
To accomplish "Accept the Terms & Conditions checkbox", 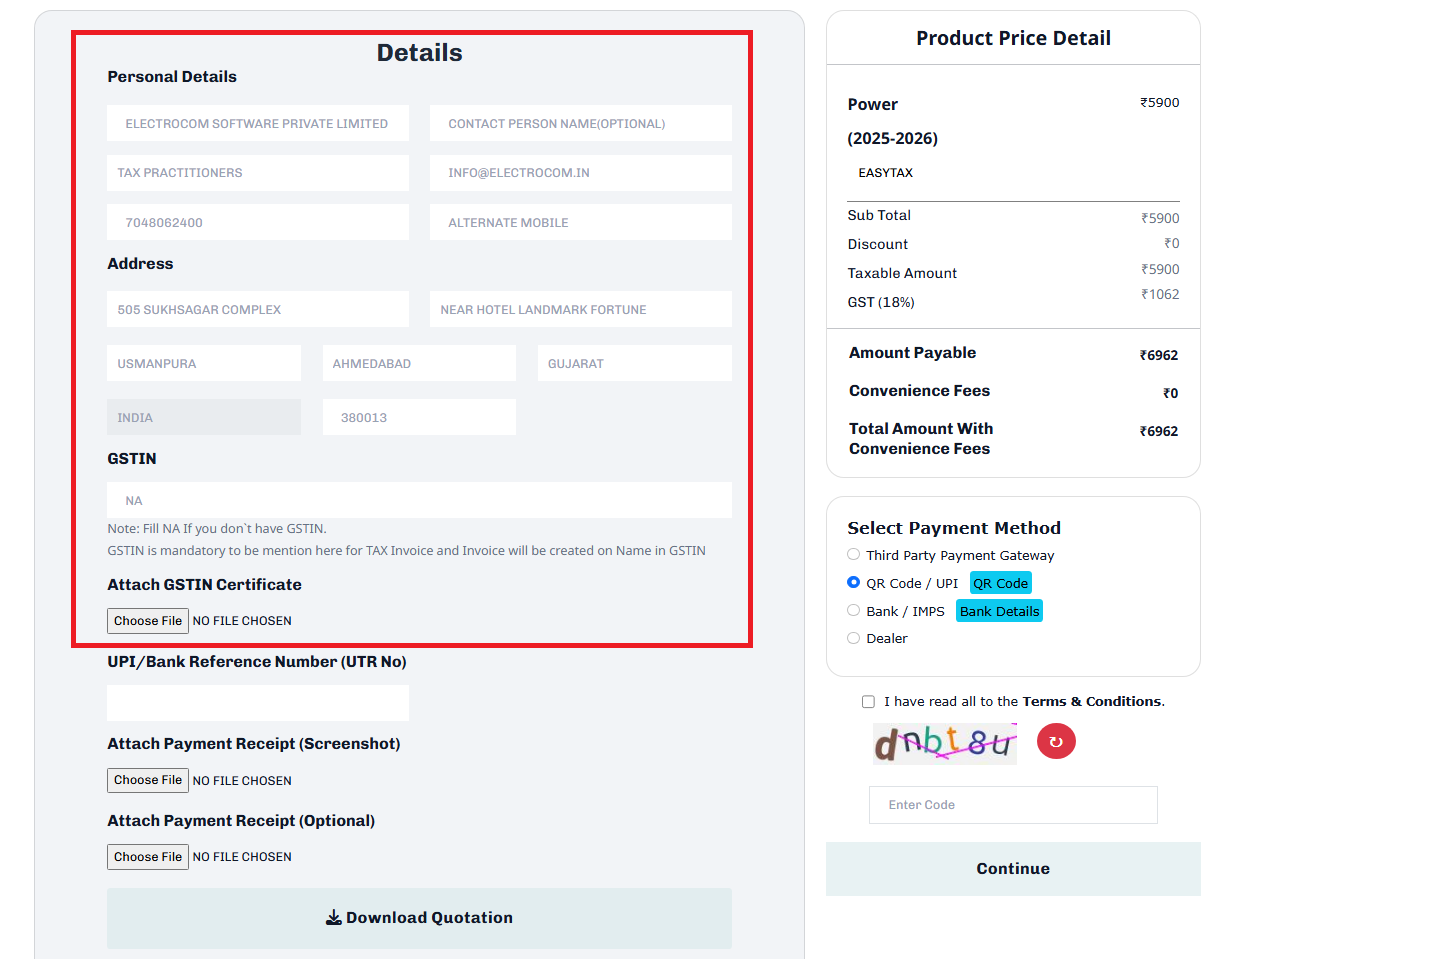I will (868, 702).
